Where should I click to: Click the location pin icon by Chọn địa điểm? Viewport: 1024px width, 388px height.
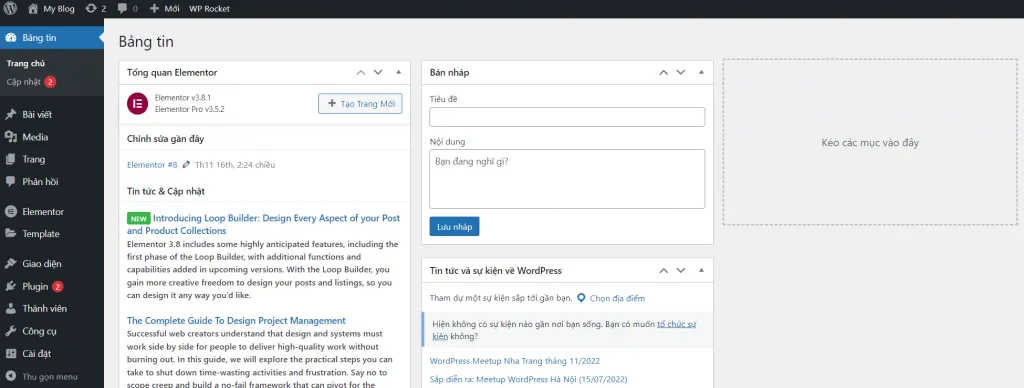(581, 298)
